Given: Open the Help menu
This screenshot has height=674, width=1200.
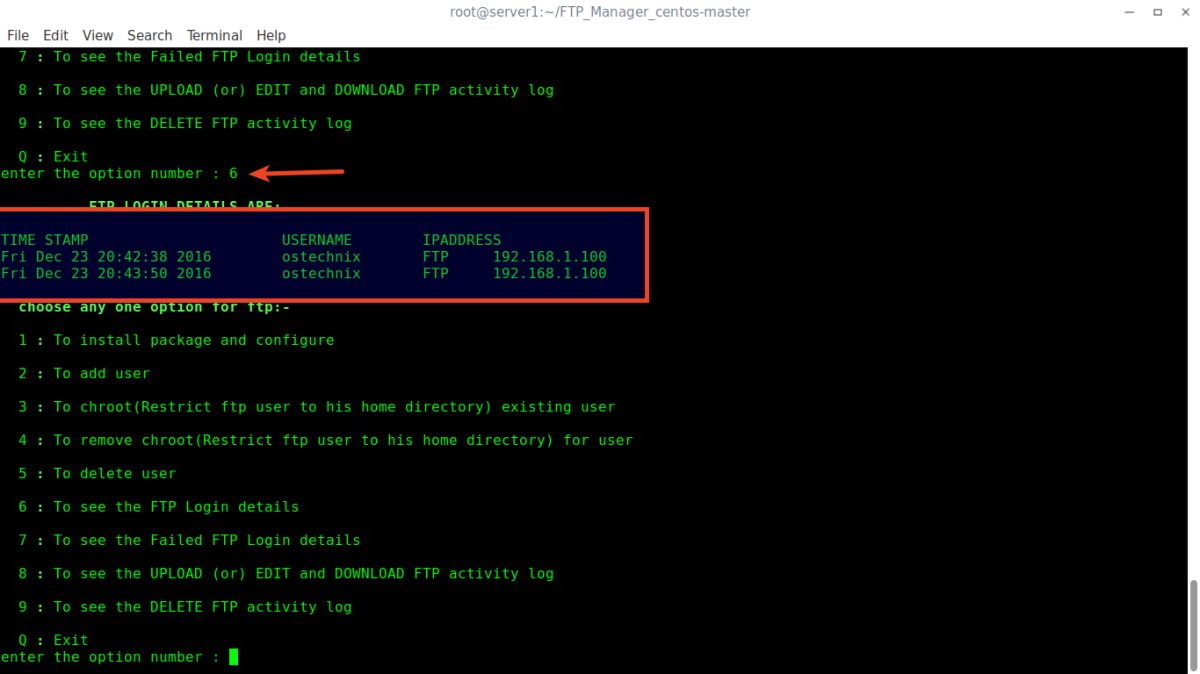Looking at the screenshot, I should tap(271, 35).
